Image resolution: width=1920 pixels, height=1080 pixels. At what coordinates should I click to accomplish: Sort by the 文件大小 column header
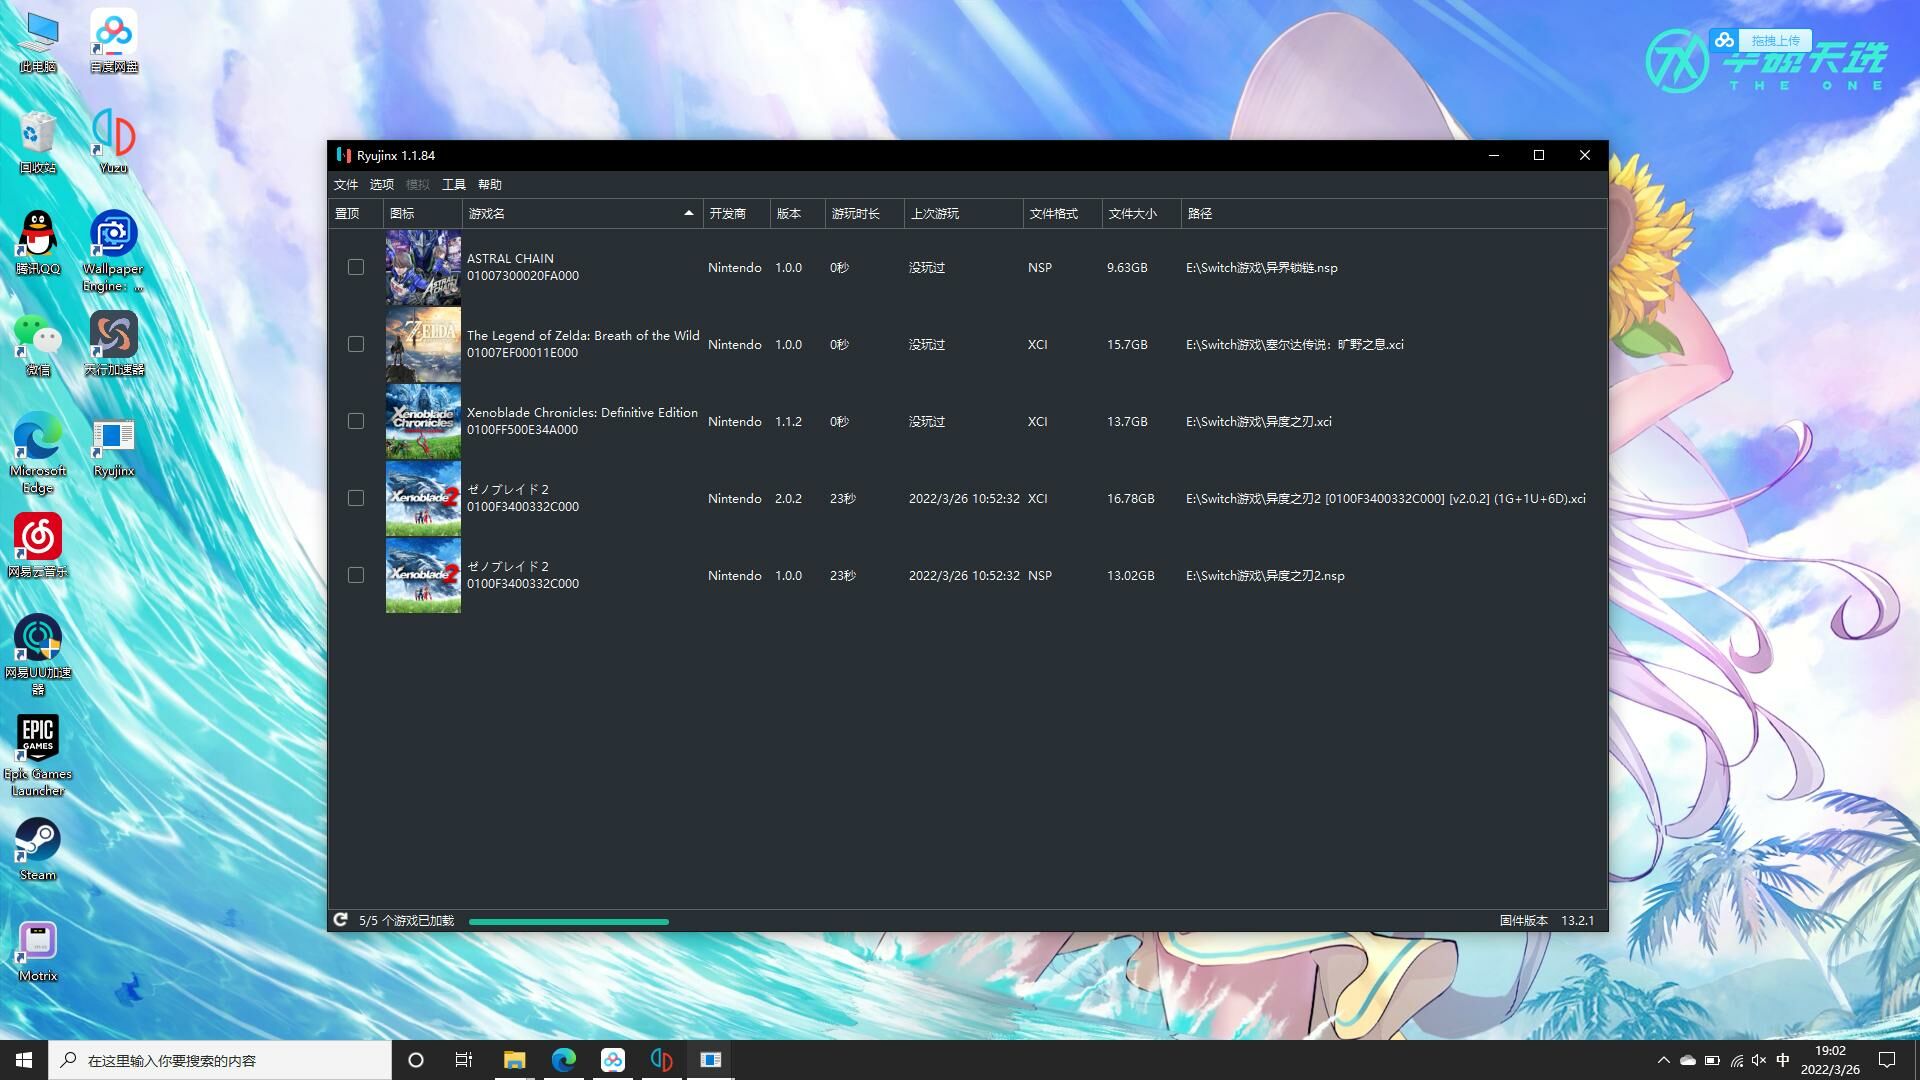click(x=1132, y=213)
